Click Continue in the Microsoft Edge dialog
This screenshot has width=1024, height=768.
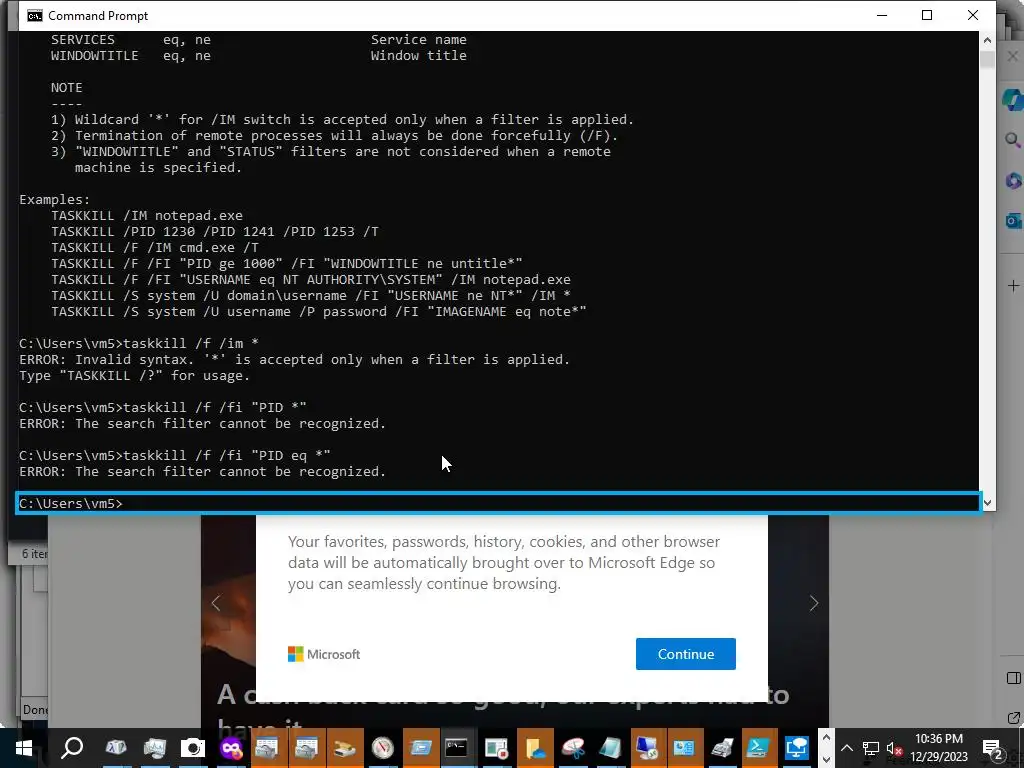point(685,654)
